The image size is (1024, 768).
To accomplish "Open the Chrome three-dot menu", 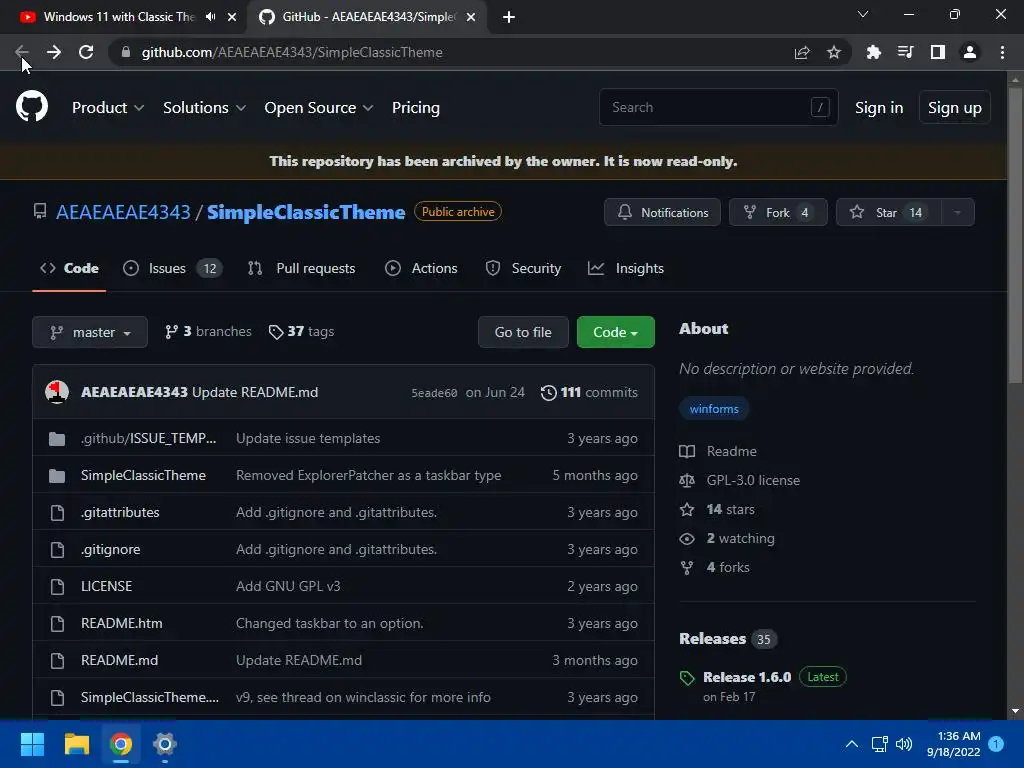I will (x=1002, y=52).
